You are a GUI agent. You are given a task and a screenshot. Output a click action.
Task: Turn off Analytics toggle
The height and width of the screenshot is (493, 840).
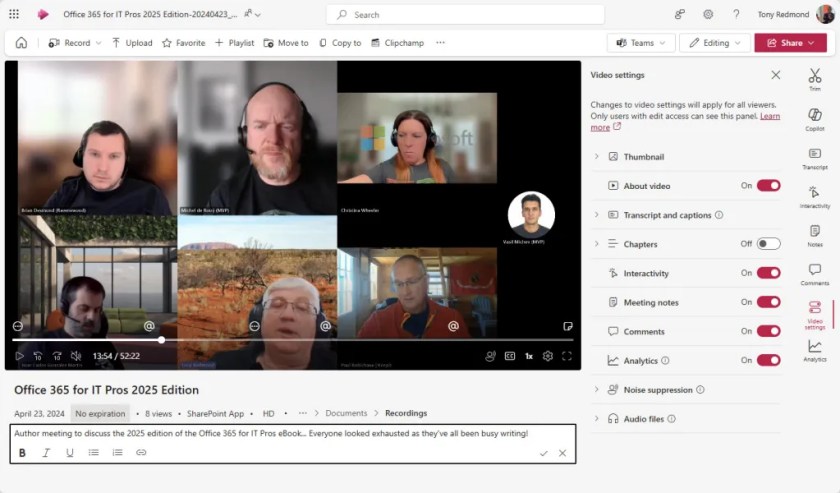point(768,360)
